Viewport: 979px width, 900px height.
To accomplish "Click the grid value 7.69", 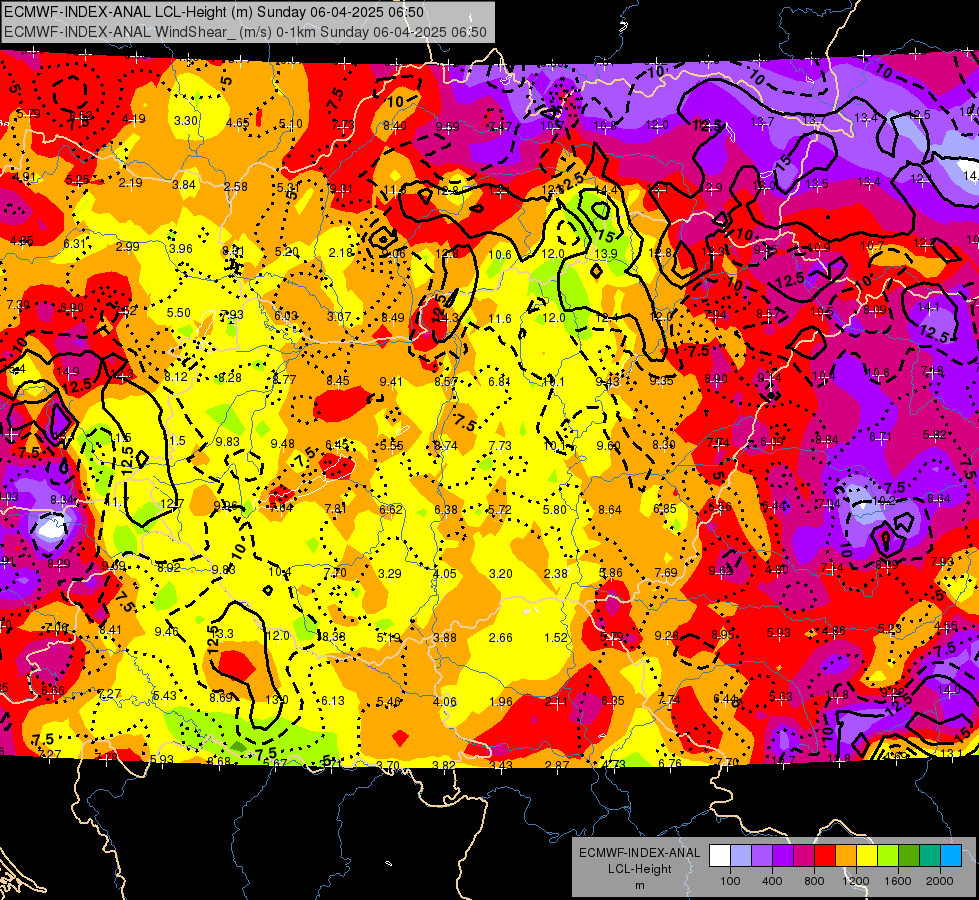I will point(666,572).
